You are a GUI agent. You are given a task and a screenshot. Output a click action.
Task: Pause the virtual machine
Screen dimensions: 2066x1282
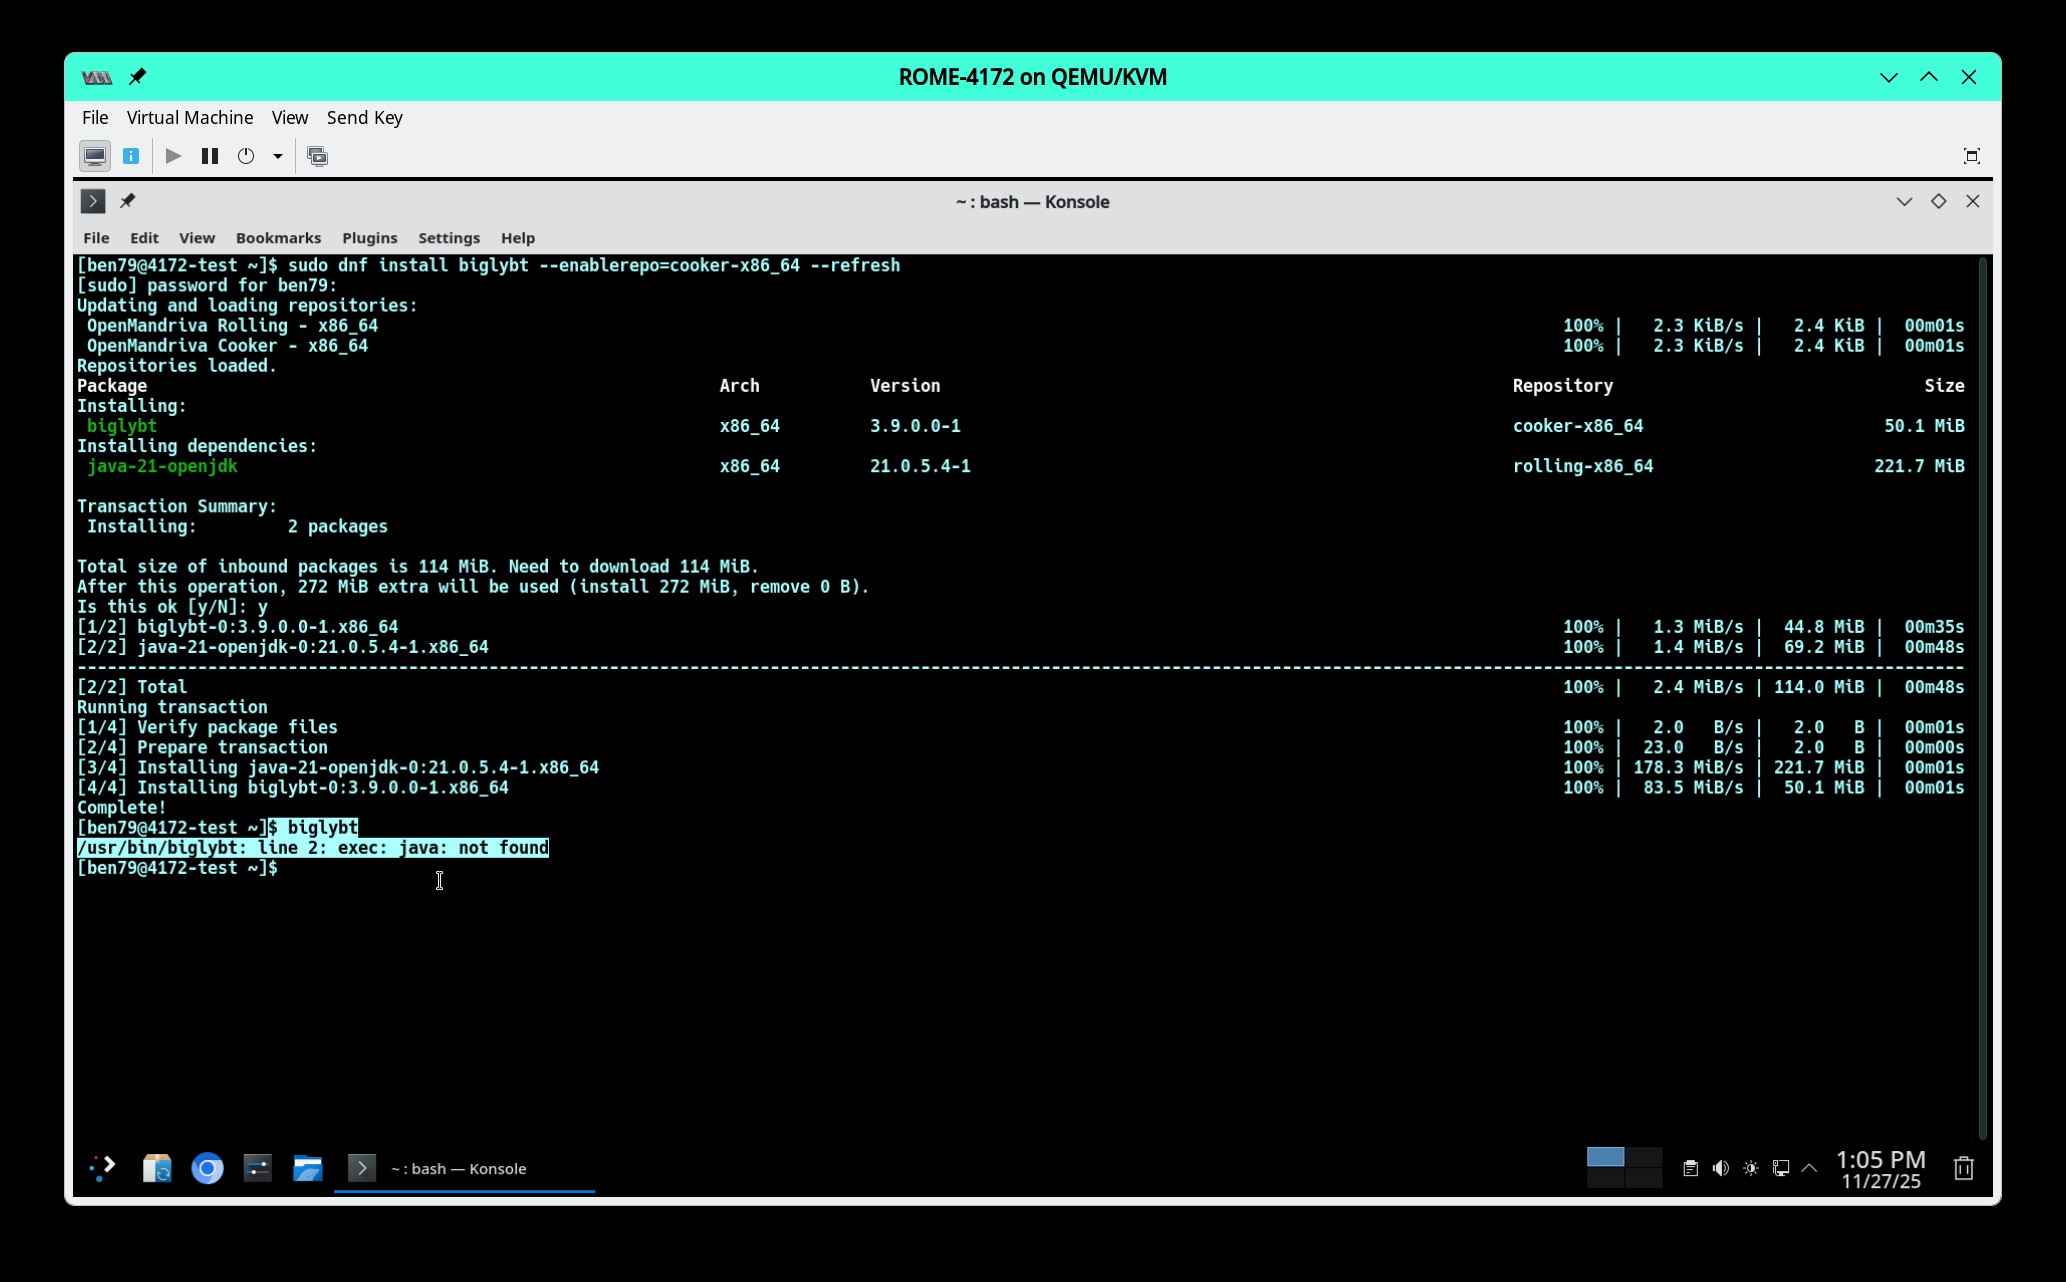tap(210, 156)
